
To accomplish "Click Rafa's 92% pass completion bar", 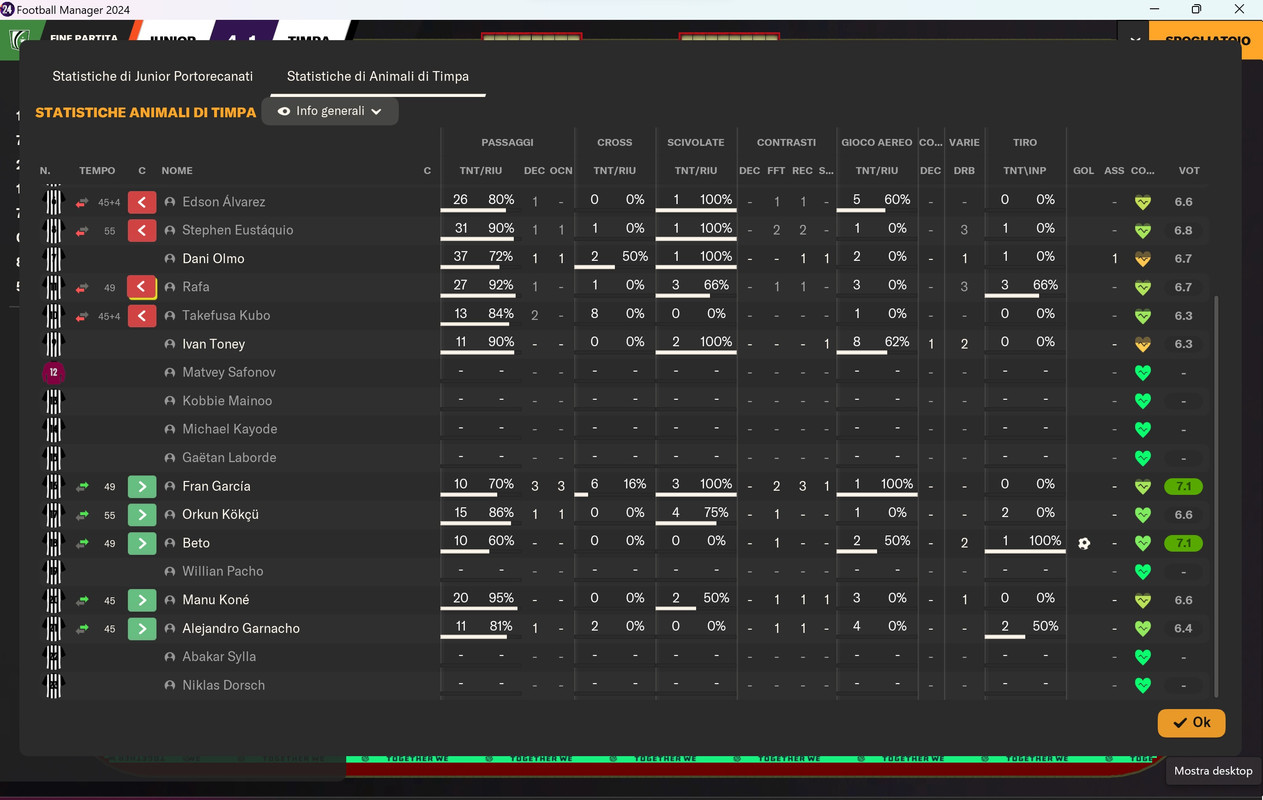I will tap(478, 296).
